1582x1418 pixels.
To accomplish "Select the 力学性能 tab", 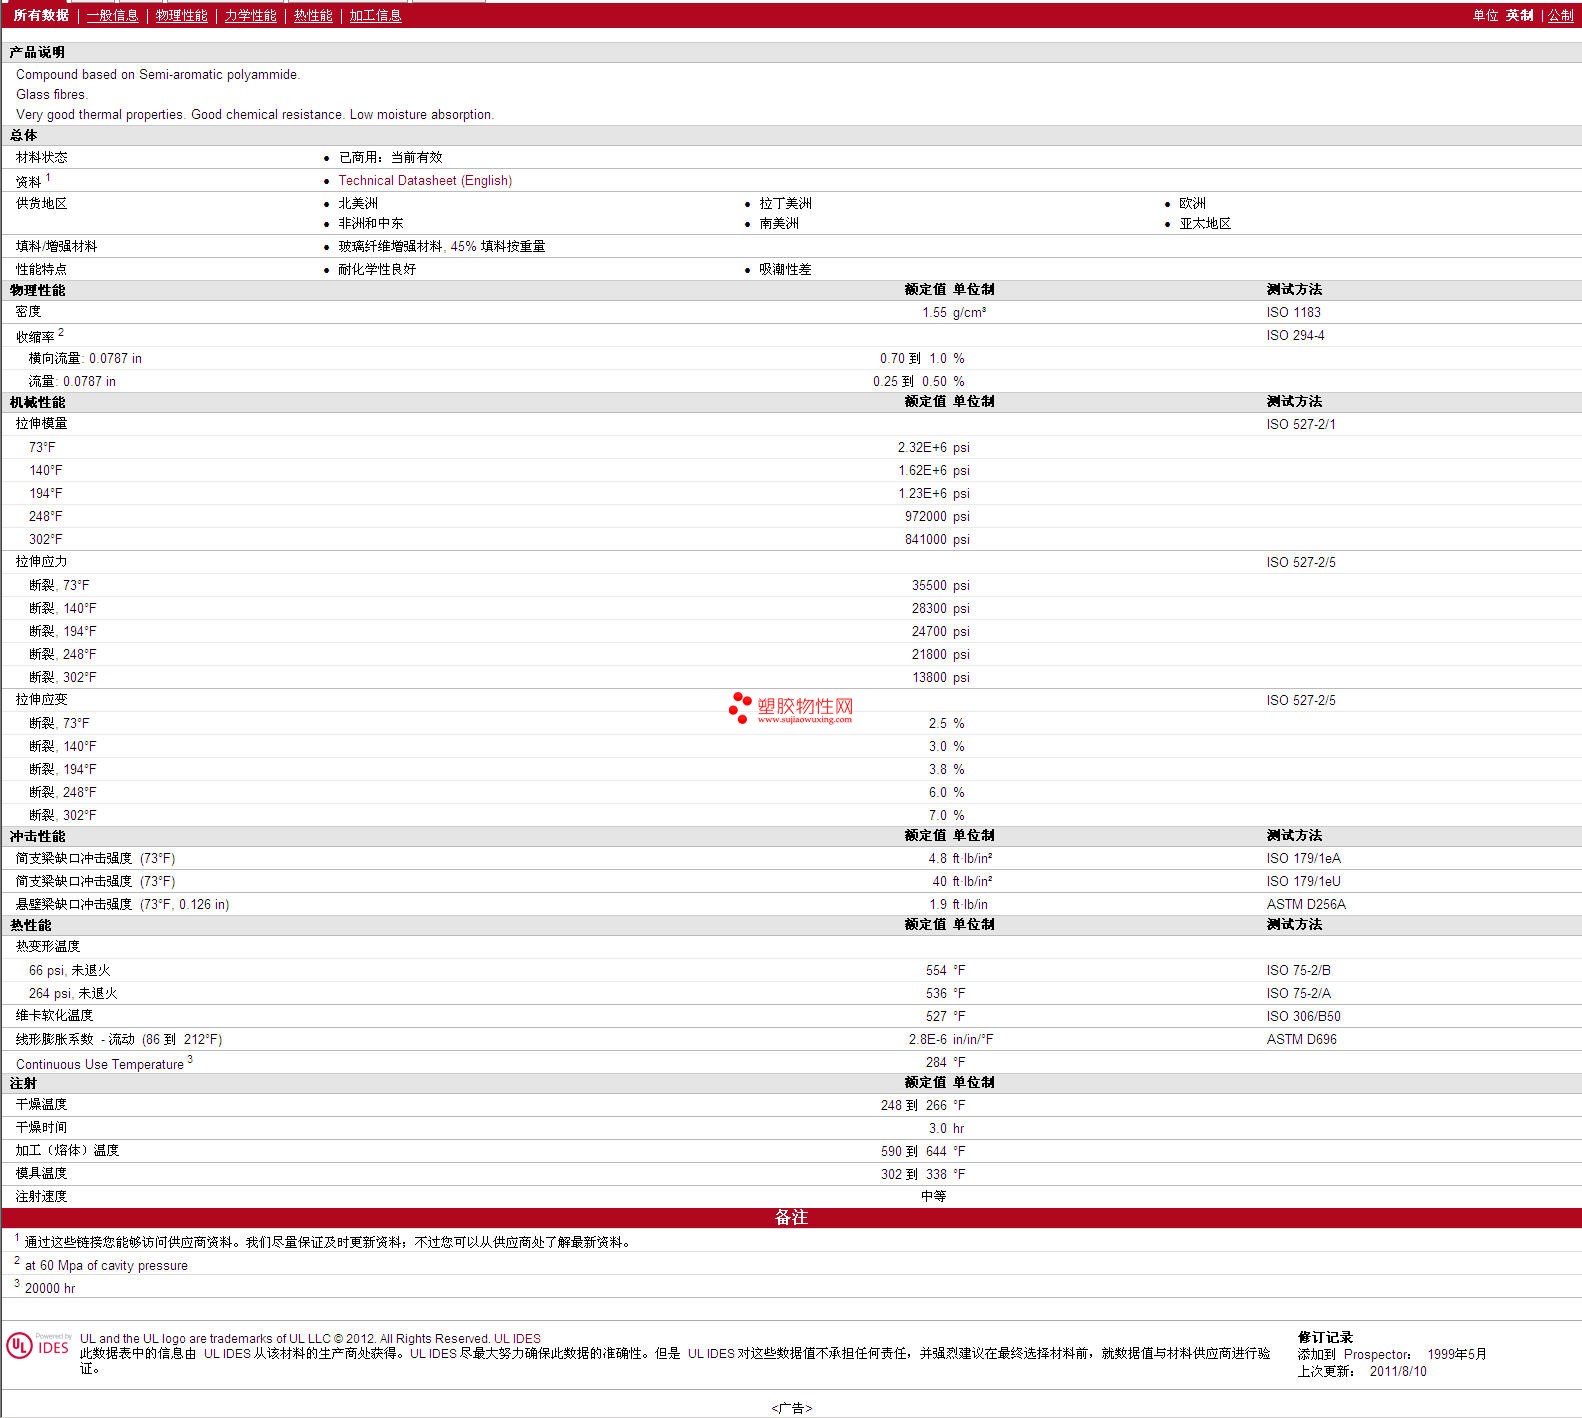I will (250, 15).
